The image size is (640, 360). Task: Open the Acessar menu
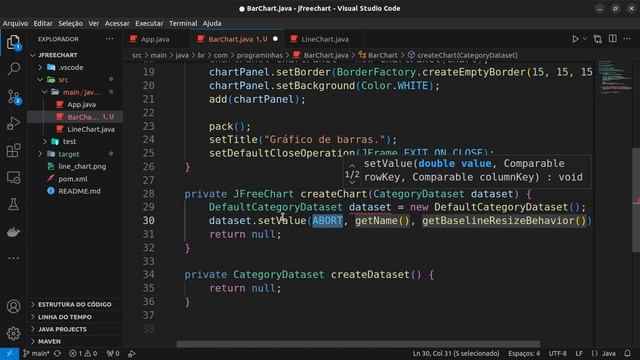[x=117, y=23]
